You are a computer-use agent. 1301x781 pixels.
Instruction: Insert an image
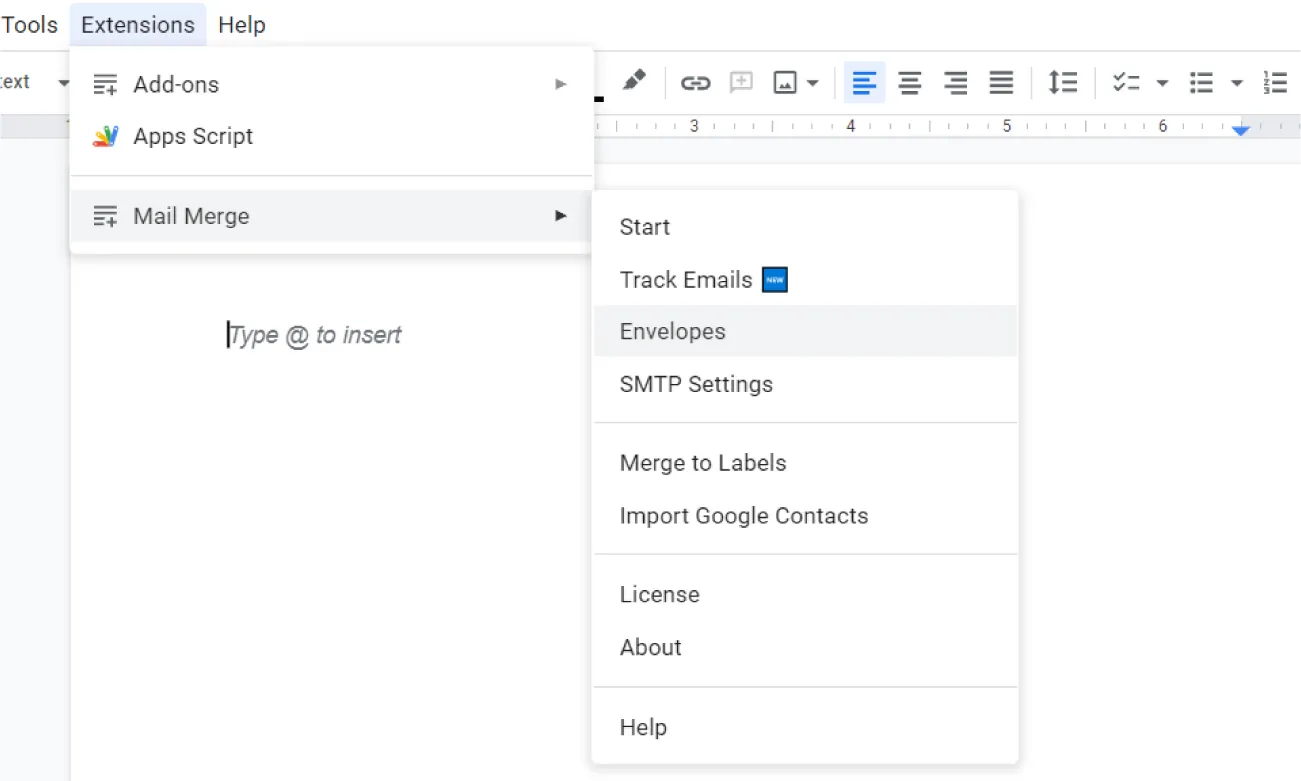click(x=784, y=83)
